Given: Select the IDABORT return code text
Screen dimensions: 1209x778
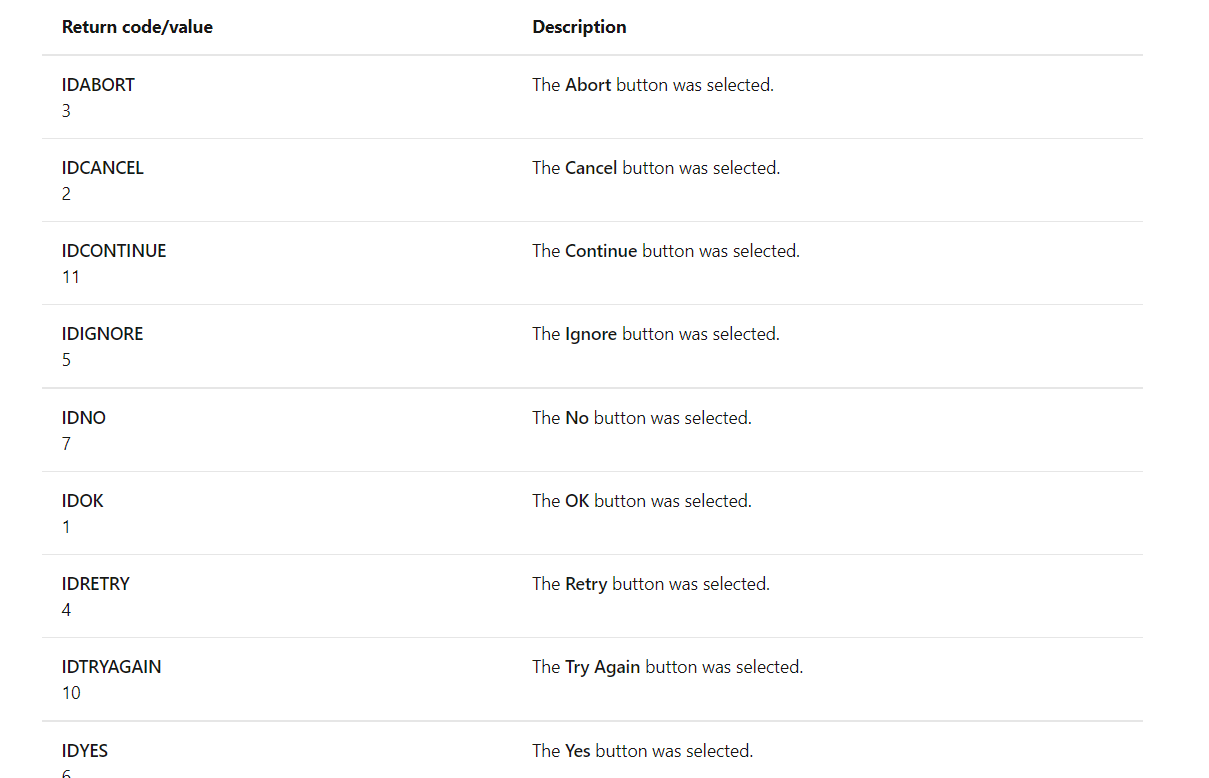Looking at the screenshot, I should pos(98,85).
